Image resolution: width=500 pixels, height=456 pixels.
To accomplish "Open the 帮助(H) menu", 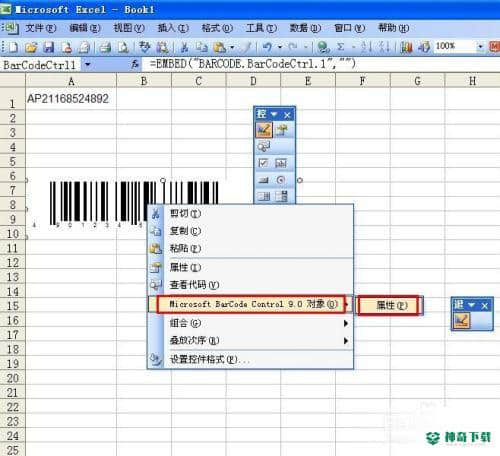I will click(x=393, y=28).
